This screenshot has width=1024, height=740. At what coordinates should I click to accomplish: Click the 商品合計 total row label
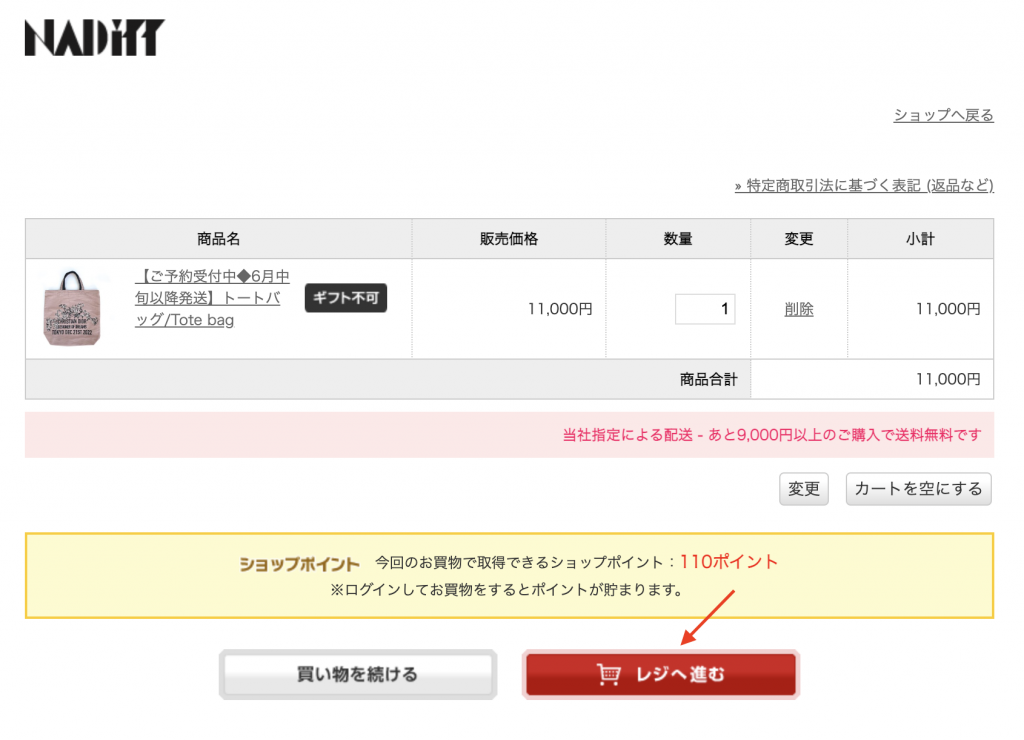708,379
